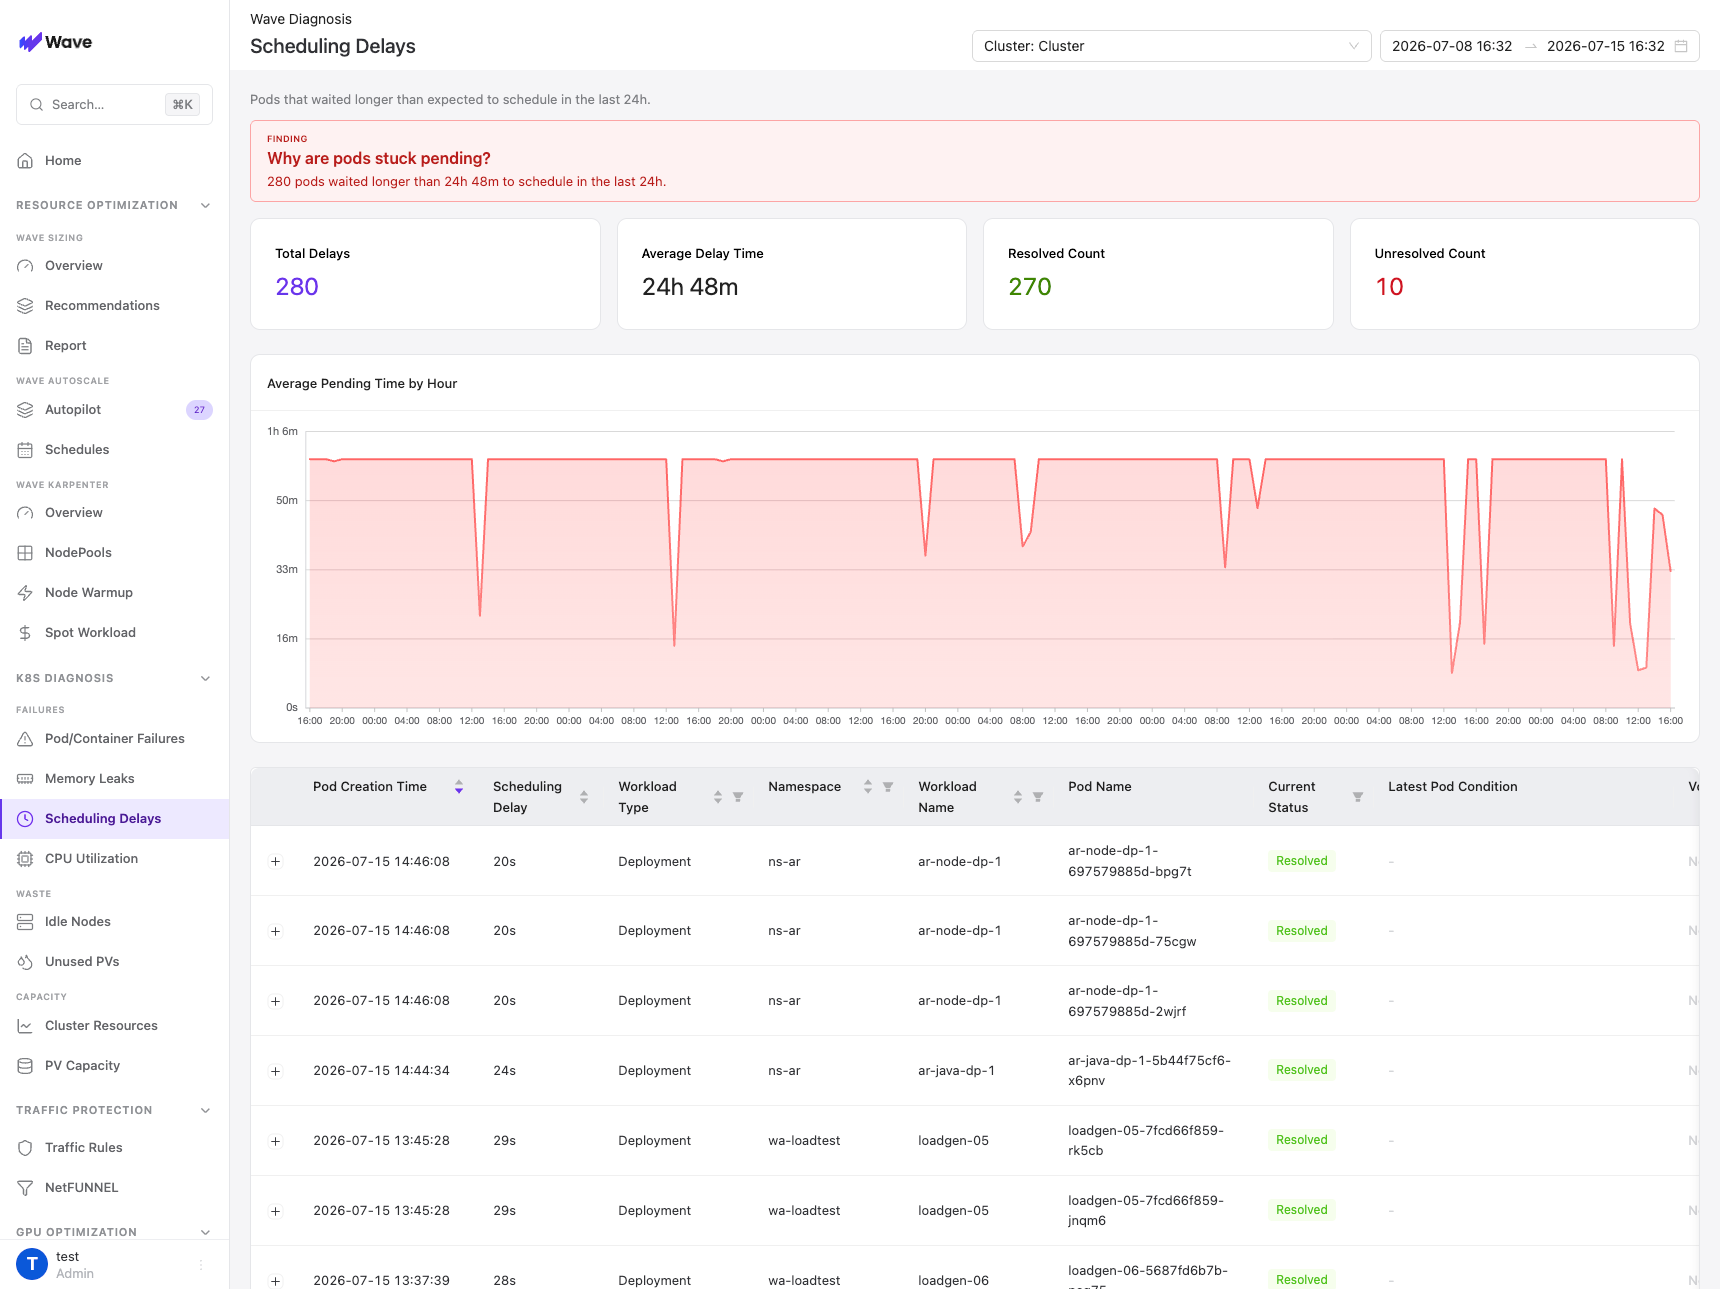The width and height of the screenshot is (1720, 1289).
Task: Open Unused PVs icon
Action: (25, 962)
